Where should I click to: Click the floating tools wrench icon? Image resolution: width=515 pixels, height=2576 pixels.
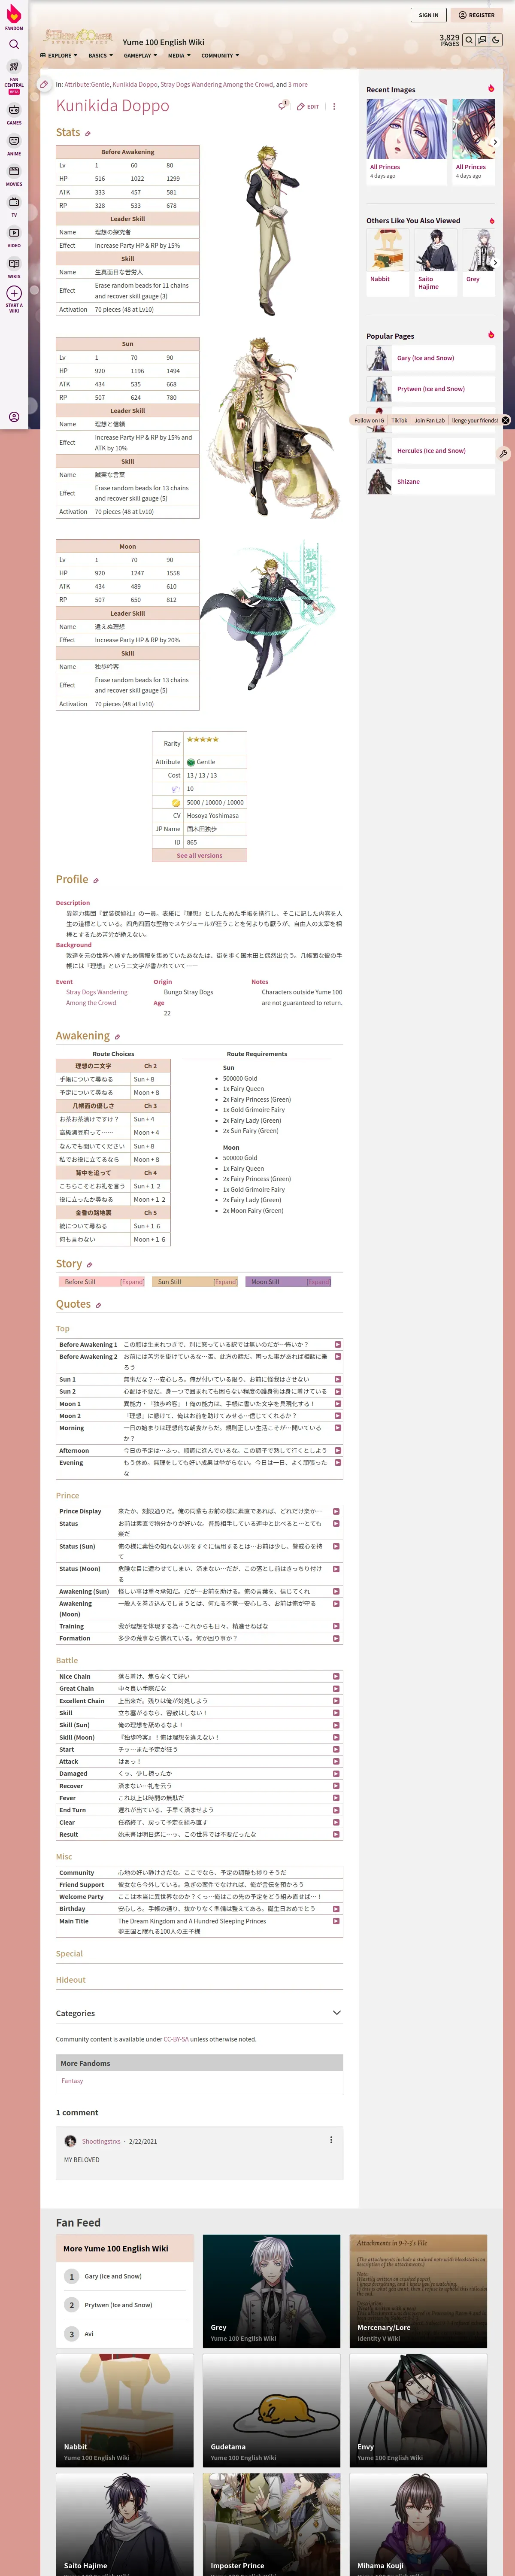click(x=503, y=453)
